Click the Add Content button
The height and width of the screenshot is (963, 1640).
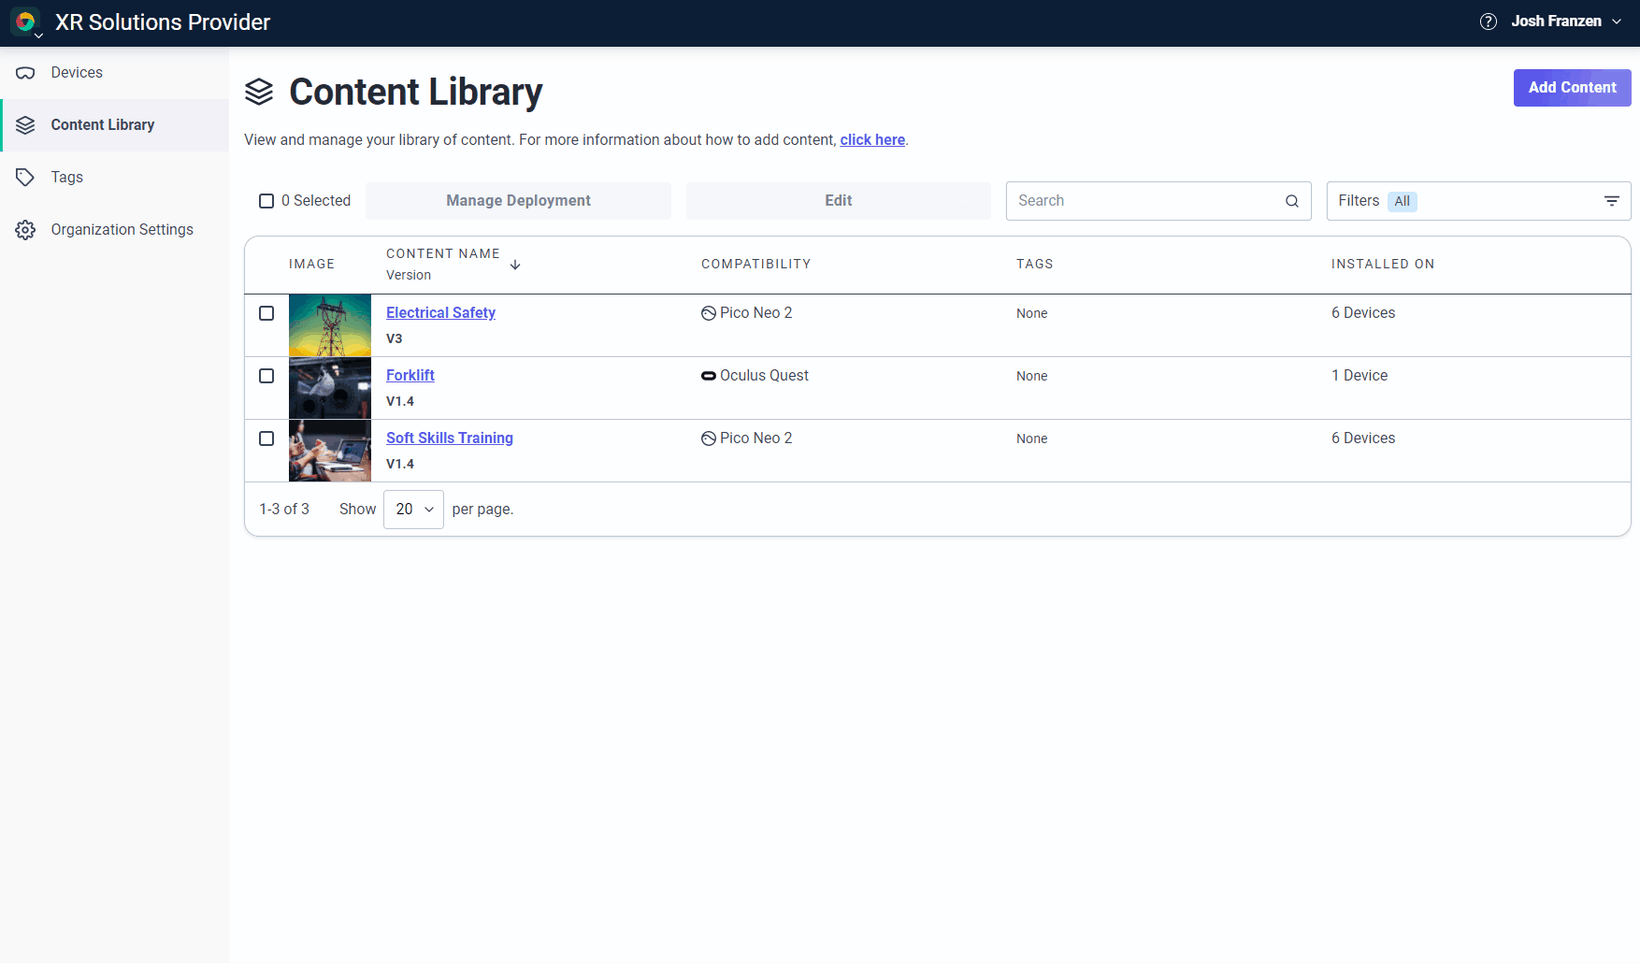point(1572,88)
